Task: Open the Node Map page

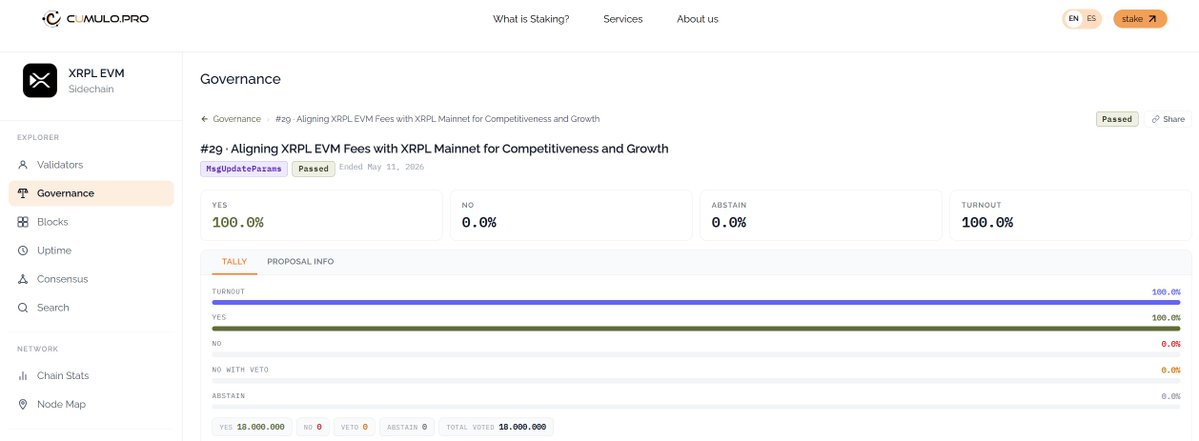Action: (91, 404)
